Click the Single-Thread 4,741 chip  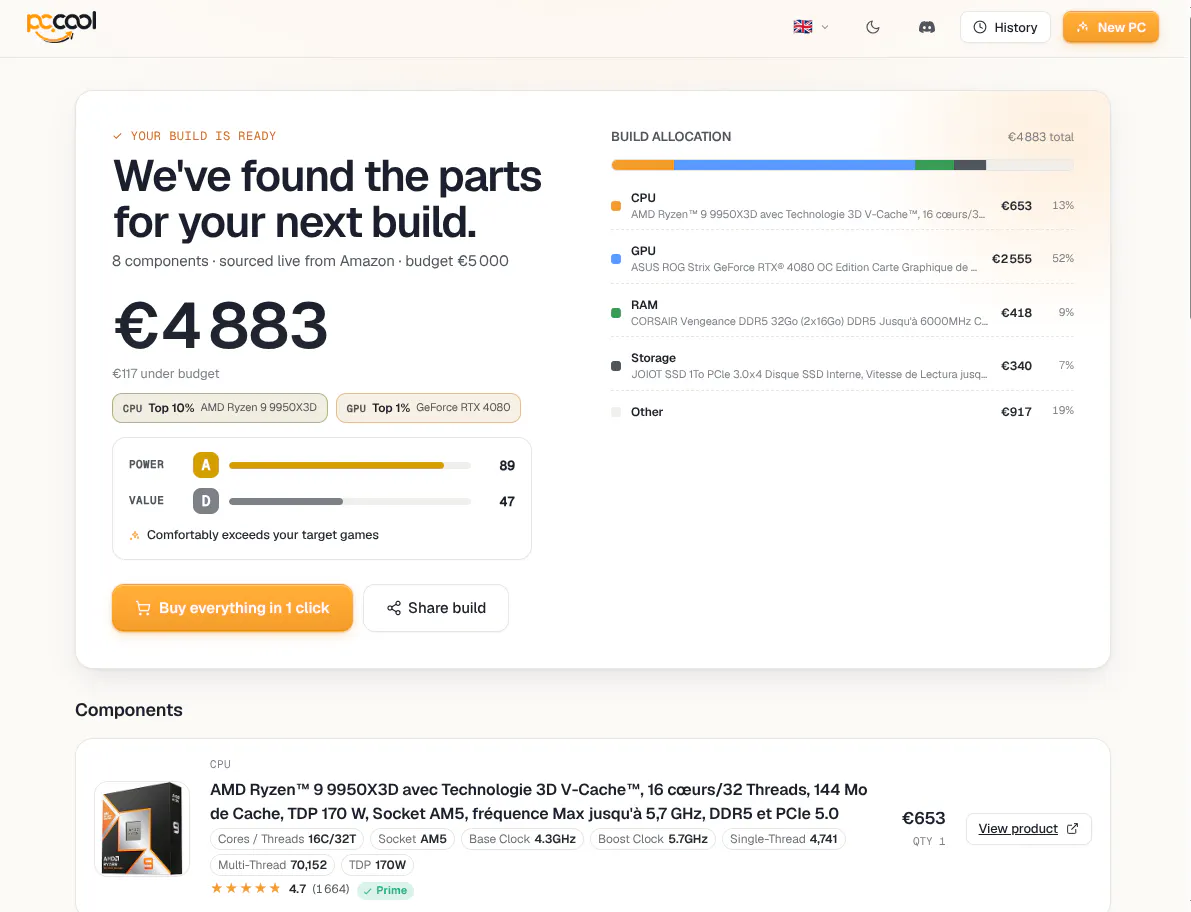[783, 839]
